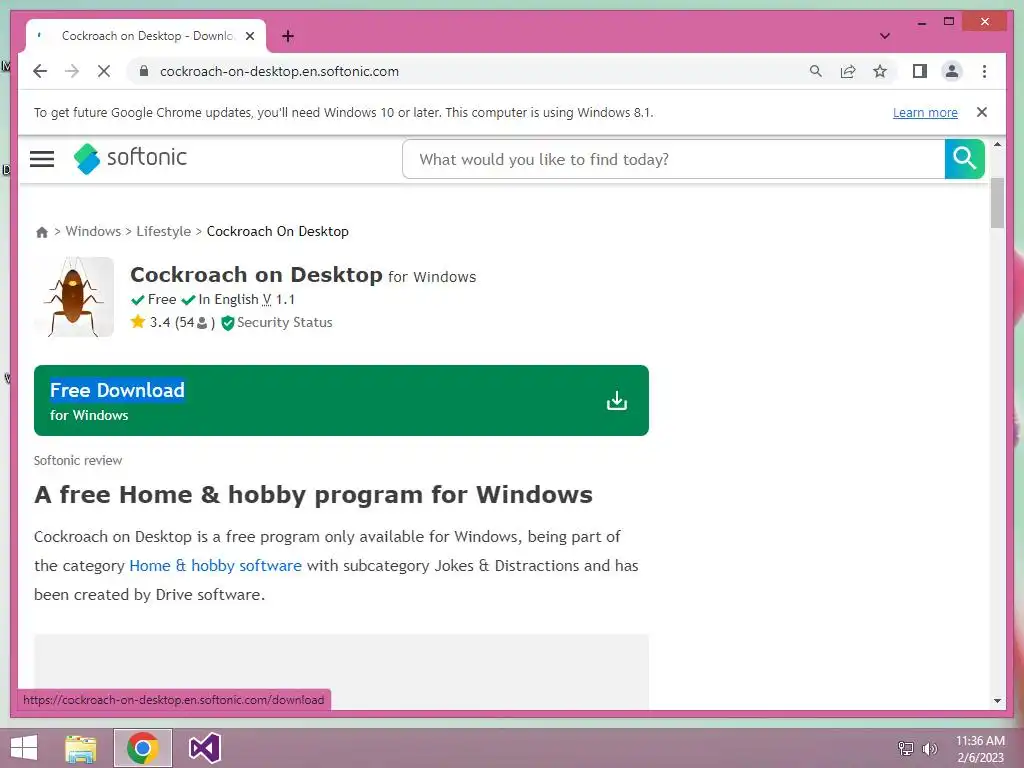Click the Softonic search field
This screenshot has width=1024, height=768.
673,159
